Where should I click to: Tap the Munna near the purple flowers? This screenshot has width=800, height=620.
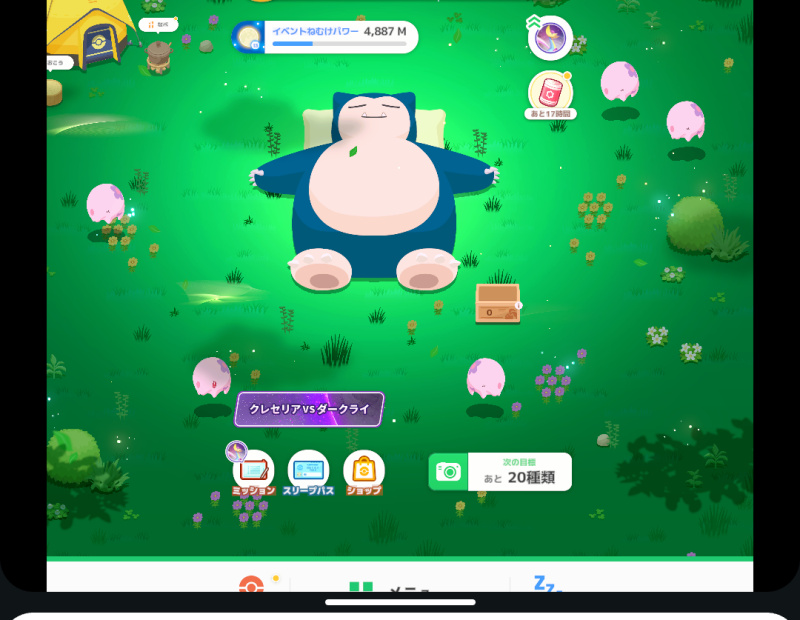[x=486, y=378]
